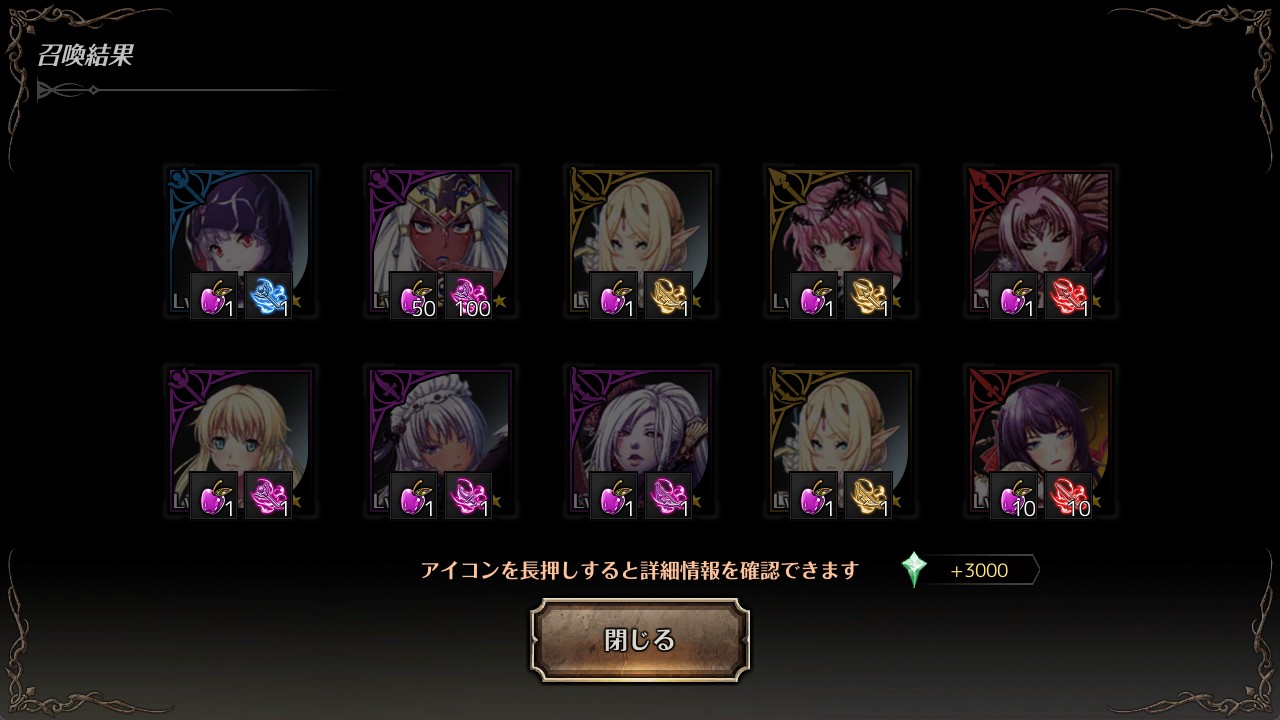The width and height of the screenshot is (1280, 720).
Task: Click the pink crystal under blonde blue-eyed character
Action: click(268, 496)
